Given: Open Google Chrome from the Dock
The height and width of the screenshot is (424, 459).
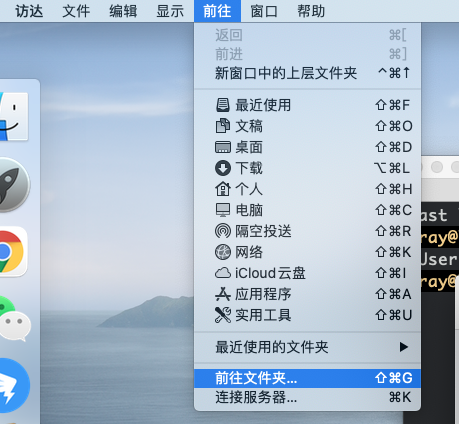Looking at the screenshot, I should (11, 252).
